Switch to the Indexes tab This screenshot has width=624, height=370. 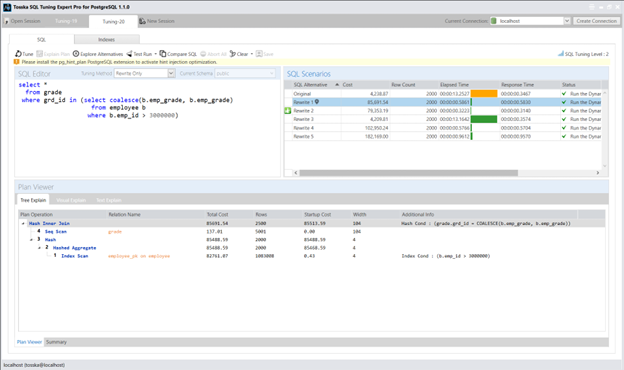coord(107,39)
